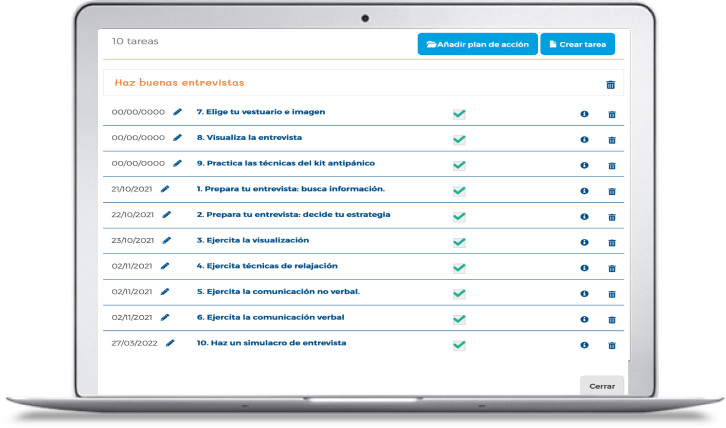Delete task 'Ejercita técnicas de relajación'
726x428 pixels.
(x=612, y=268)
